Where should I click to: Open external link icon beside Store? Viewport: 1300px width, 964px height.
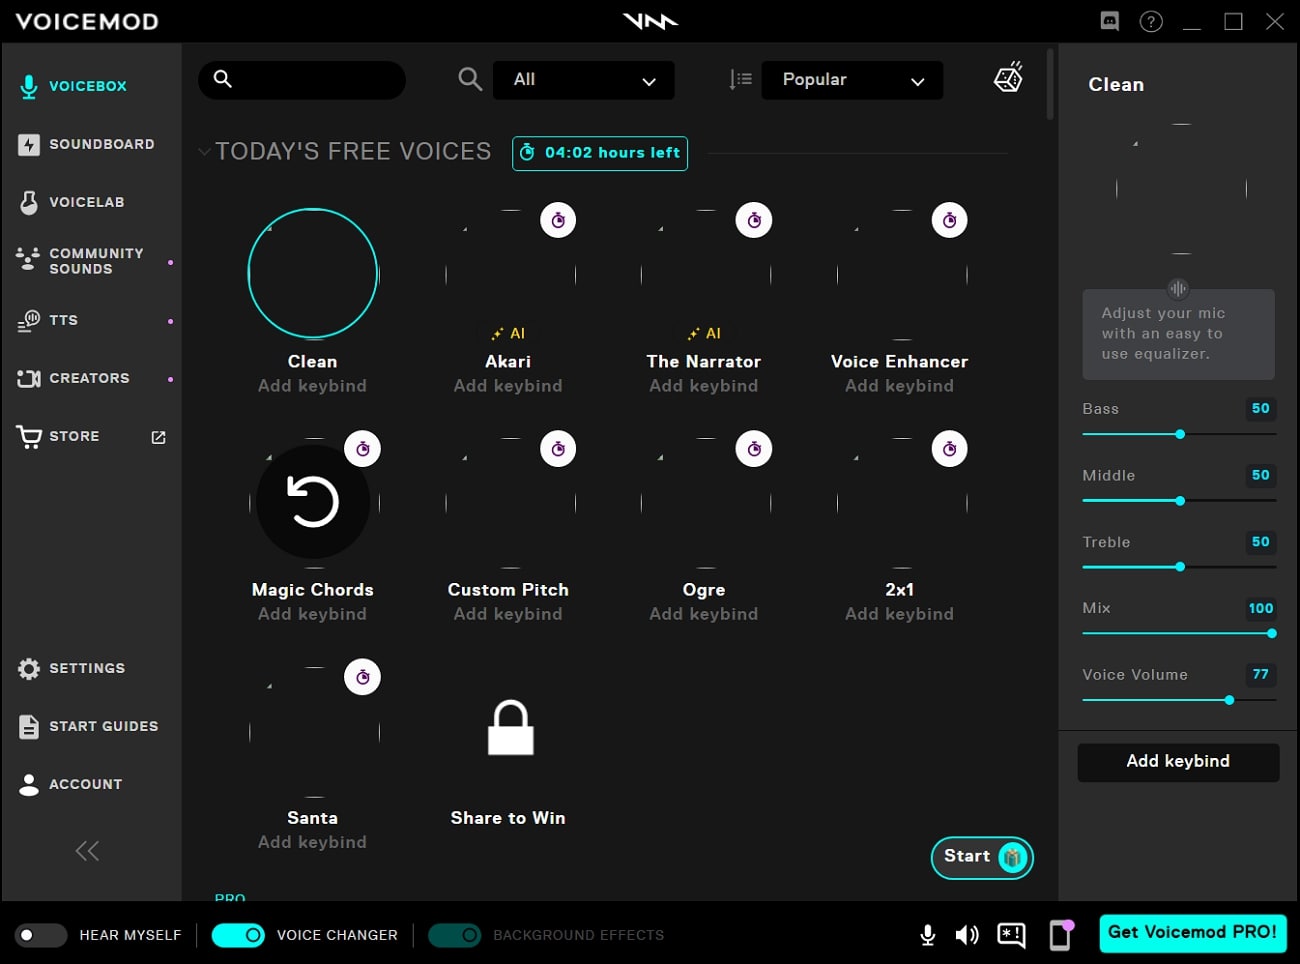(x=158, y=437)
